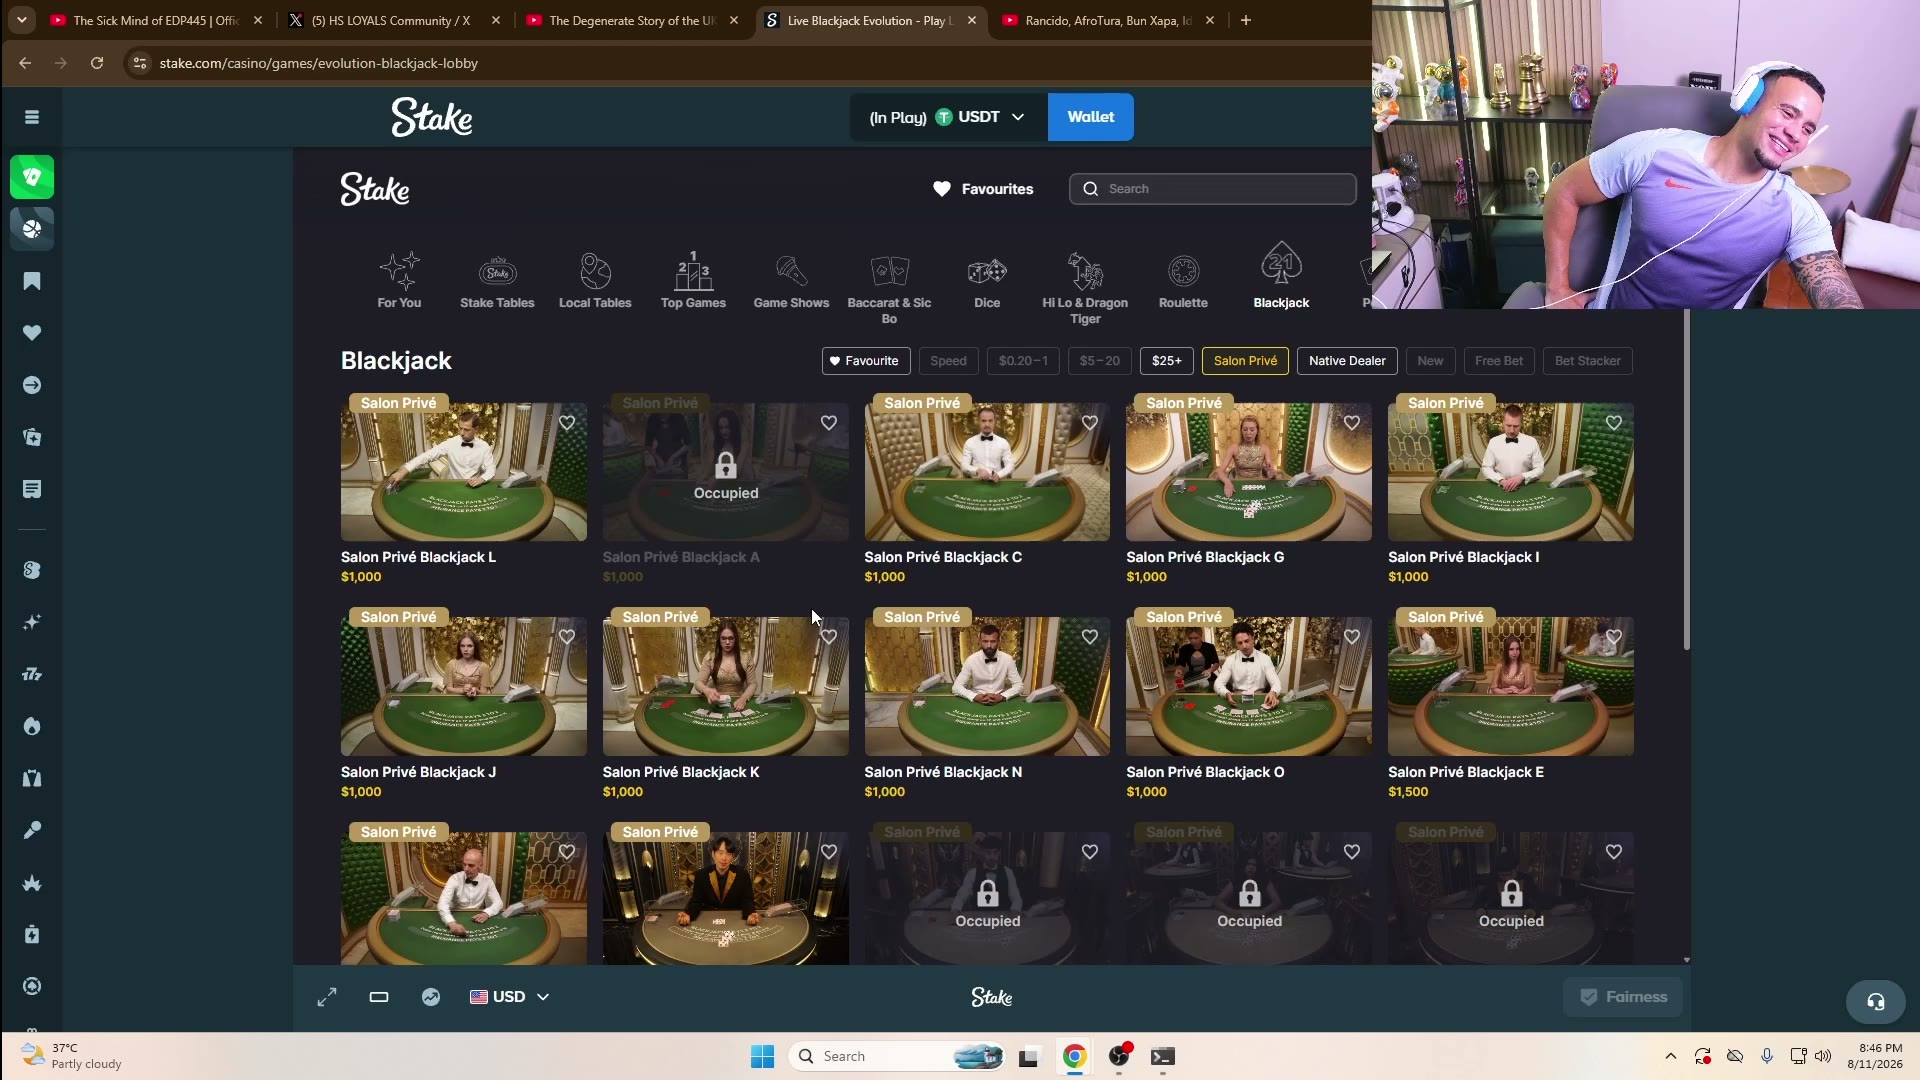Open the Game Shows category
The width and height of the screenshot is (1920, 1080).
pos(791,280)
